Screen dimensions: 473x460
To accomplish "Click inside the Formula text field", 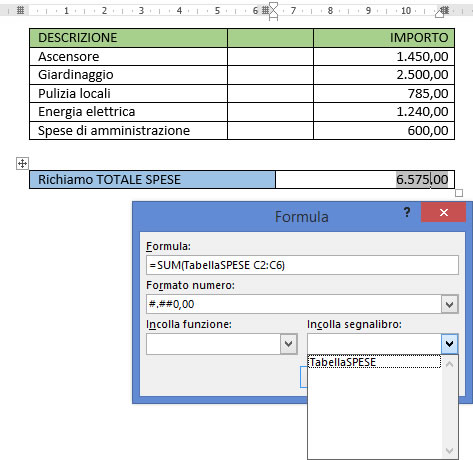I will tap(302, 265).
